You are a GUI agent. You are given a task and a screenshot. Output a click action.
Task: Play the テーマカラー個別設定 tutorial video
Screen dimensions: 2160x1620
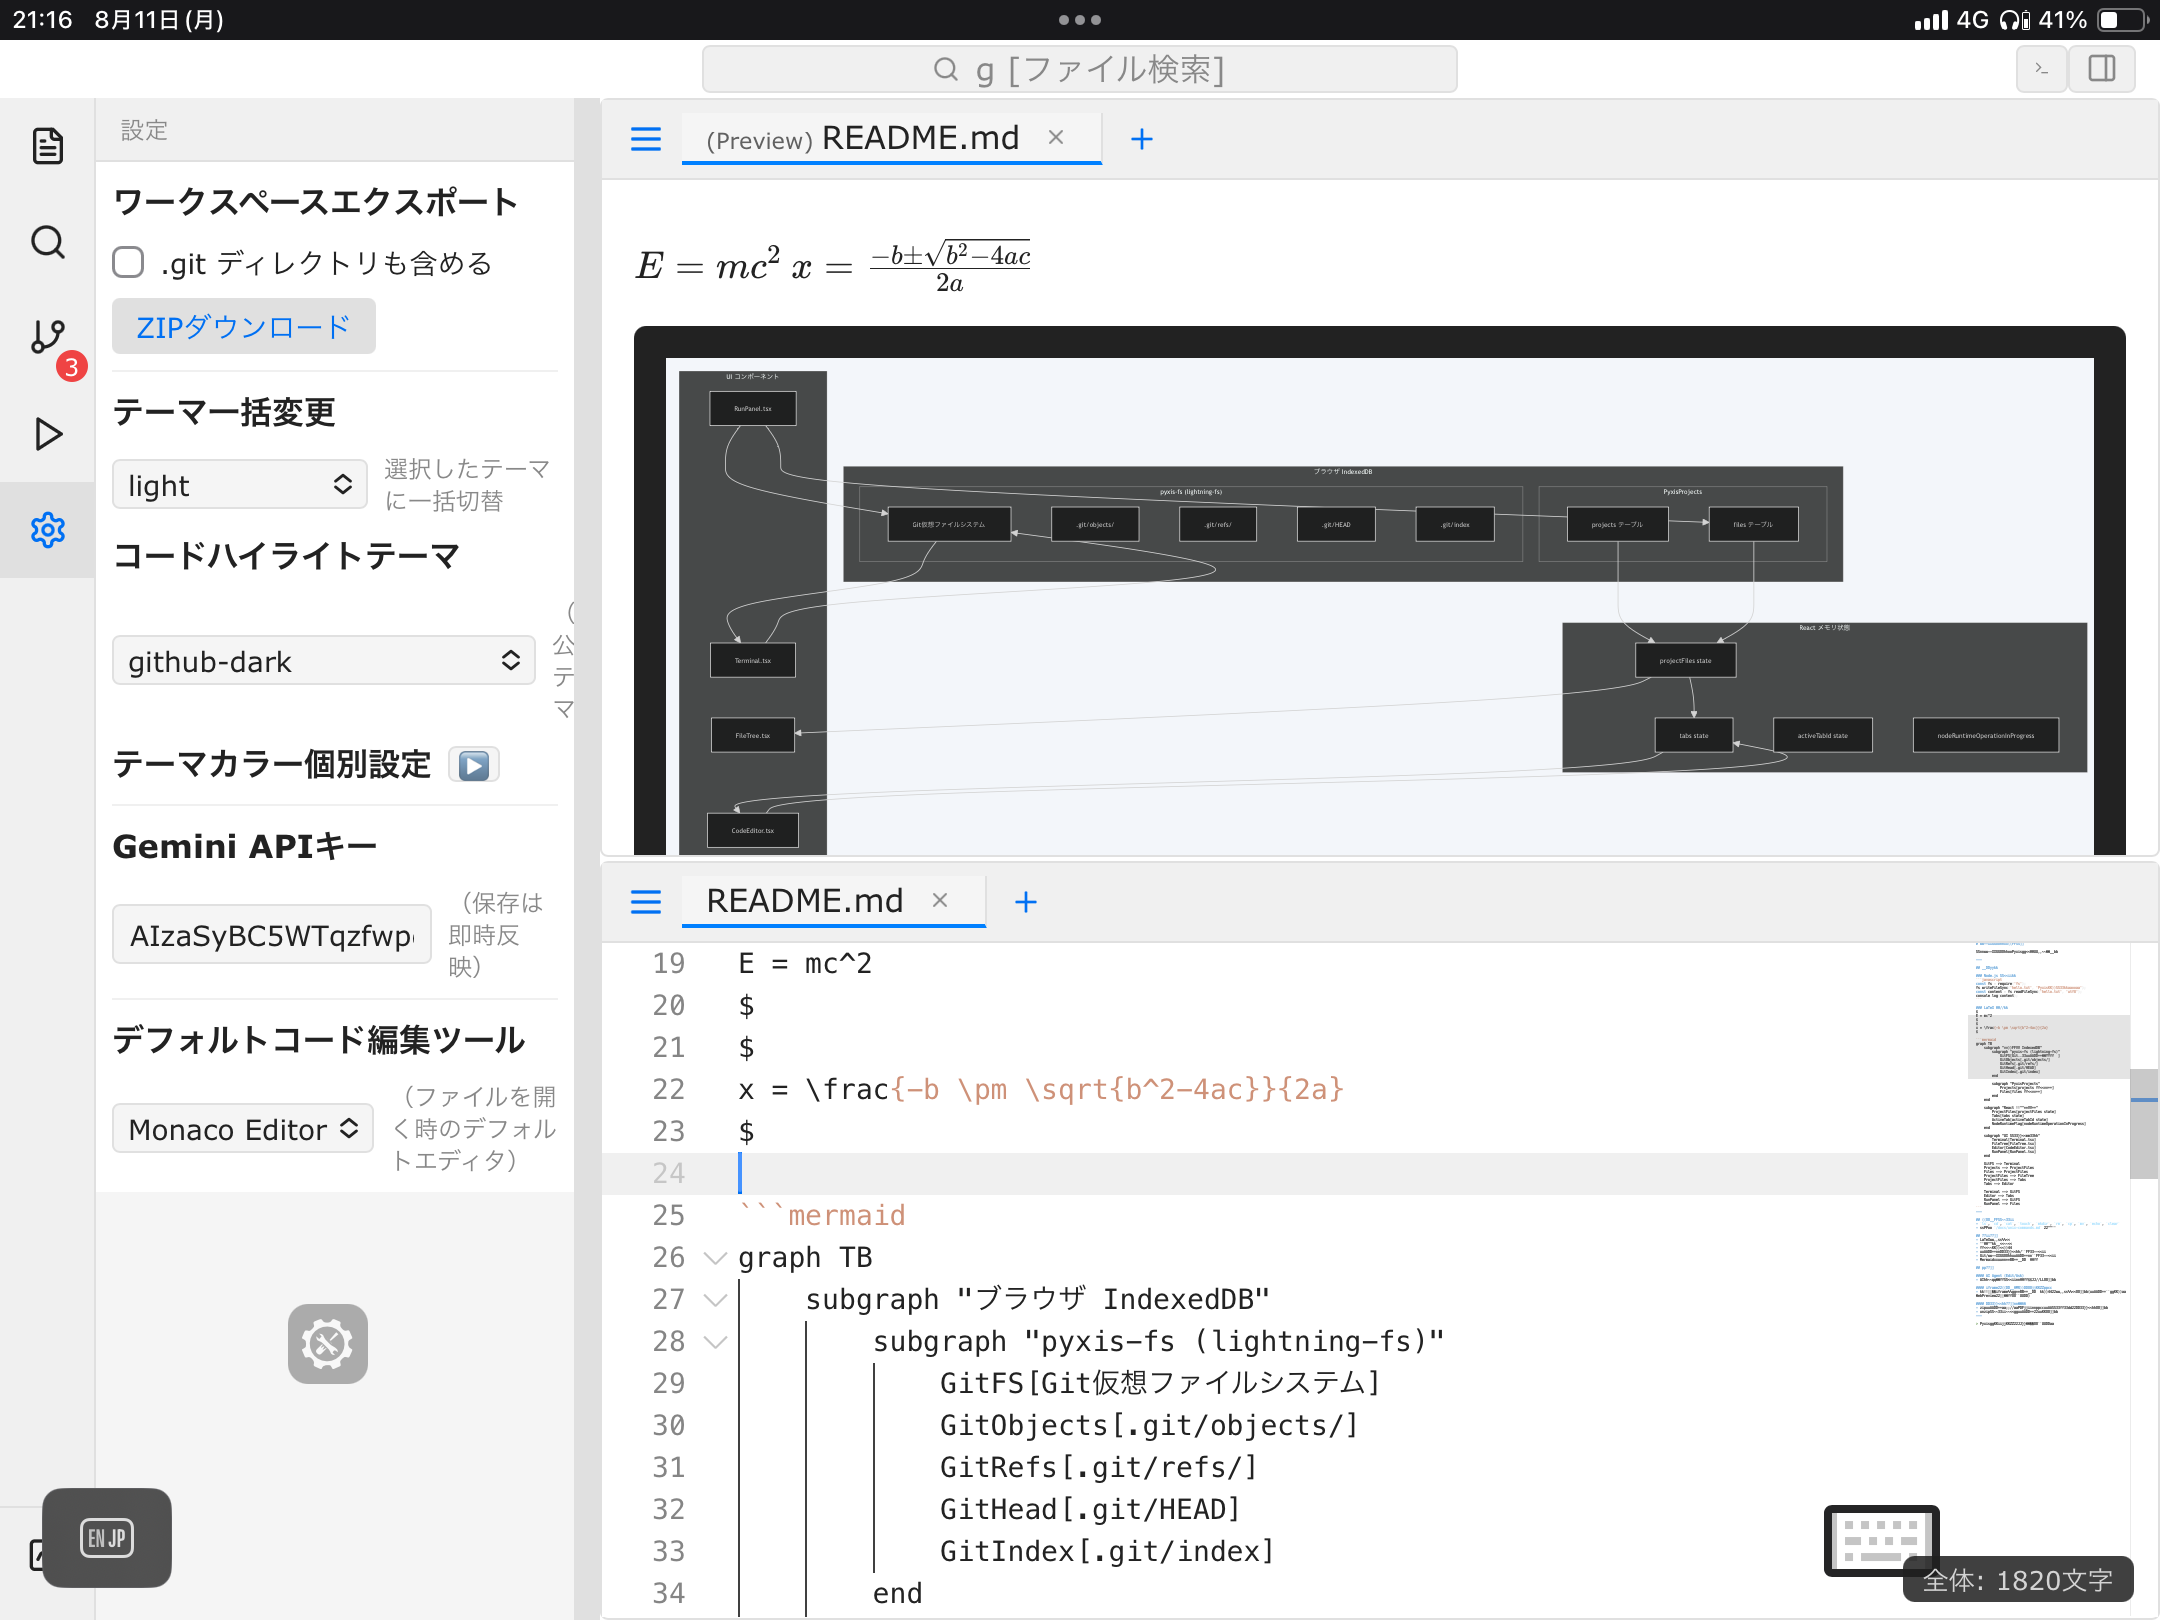click(473, 764)
